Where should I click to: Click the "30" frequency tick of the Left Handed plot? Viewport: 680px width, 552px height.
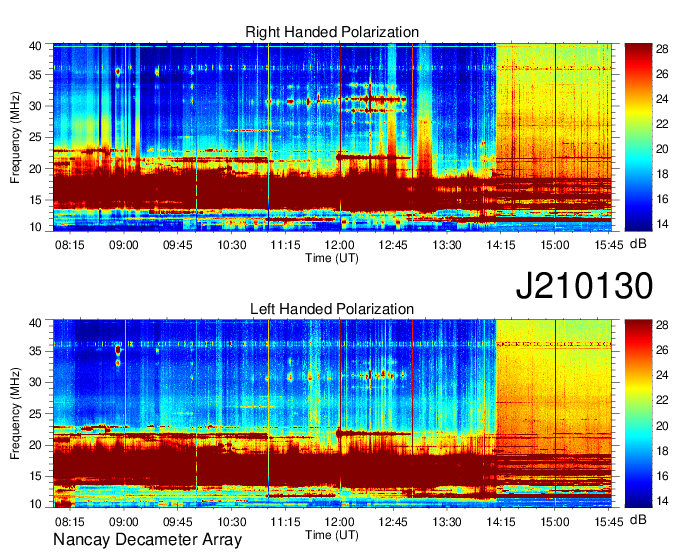tap(36, 382)
